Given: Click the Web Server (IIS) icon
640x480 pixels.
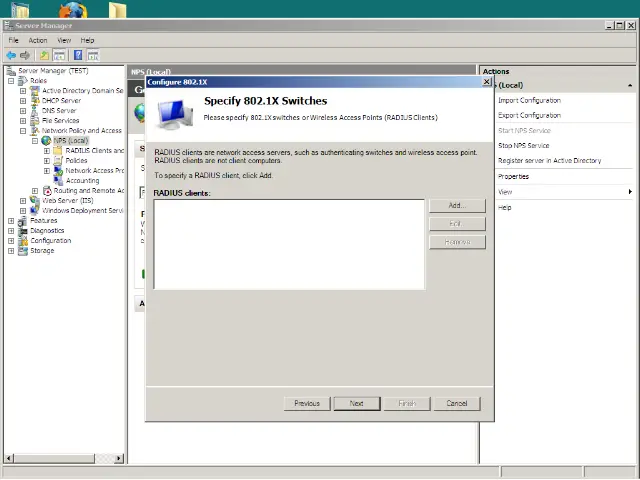Looking at the screenshot, I should coord(35,200).
